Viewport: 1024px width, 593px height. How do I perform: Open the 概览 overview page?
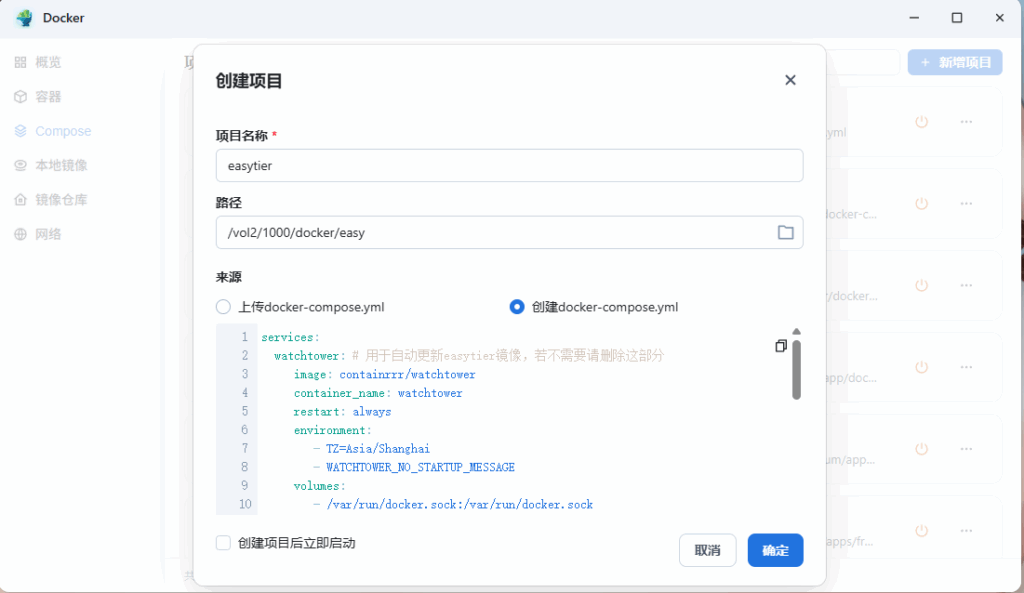38,62
